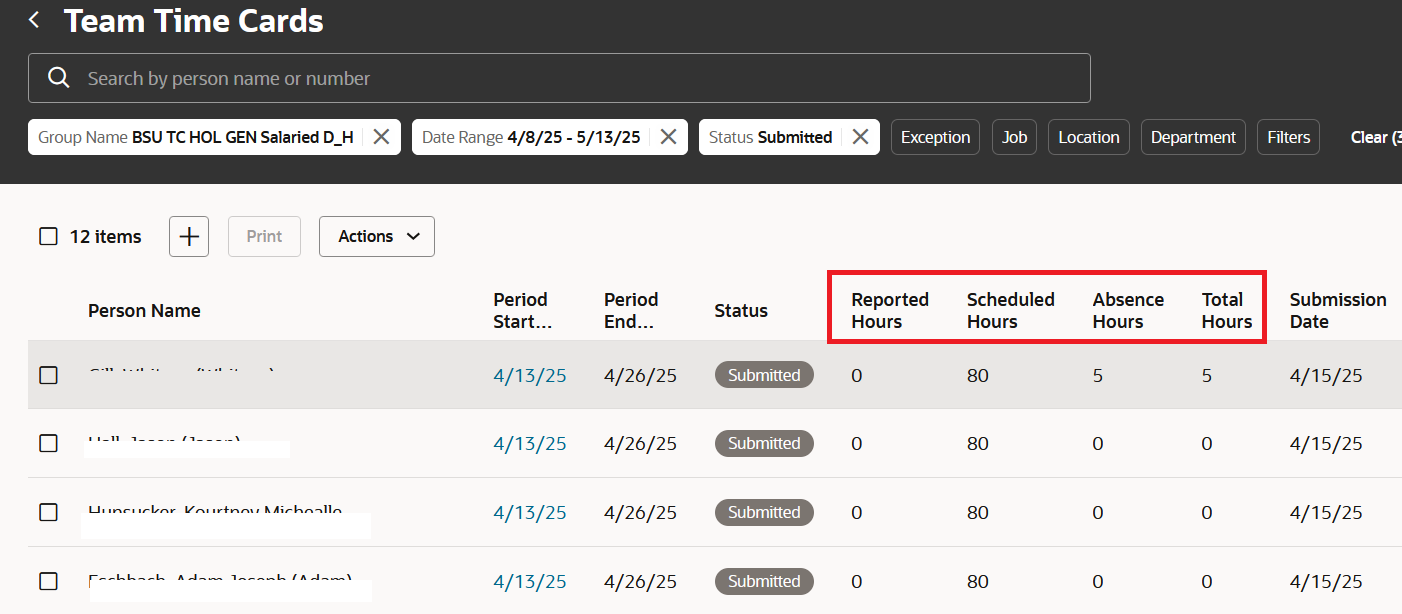This screenshot has height=614, width=1402.
Task: Open the Filters button
Action: [1289, 137]
